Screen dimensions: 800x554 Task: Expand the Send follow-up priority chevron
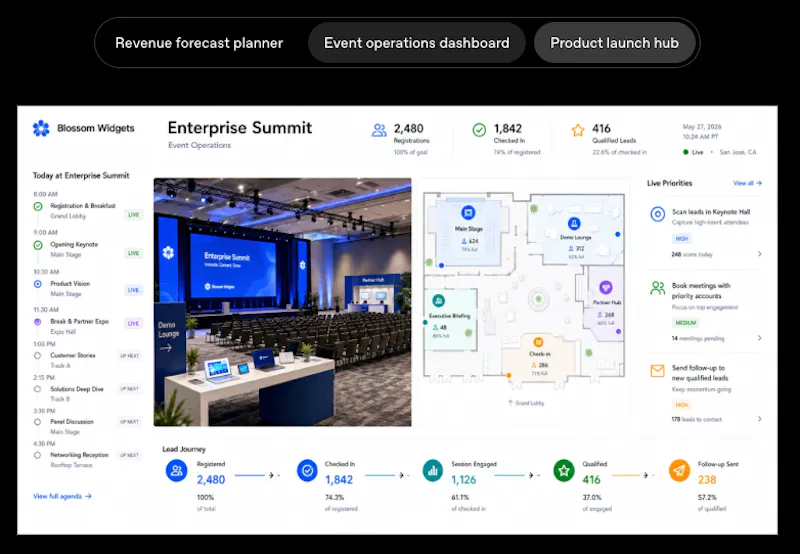point(760,419)
